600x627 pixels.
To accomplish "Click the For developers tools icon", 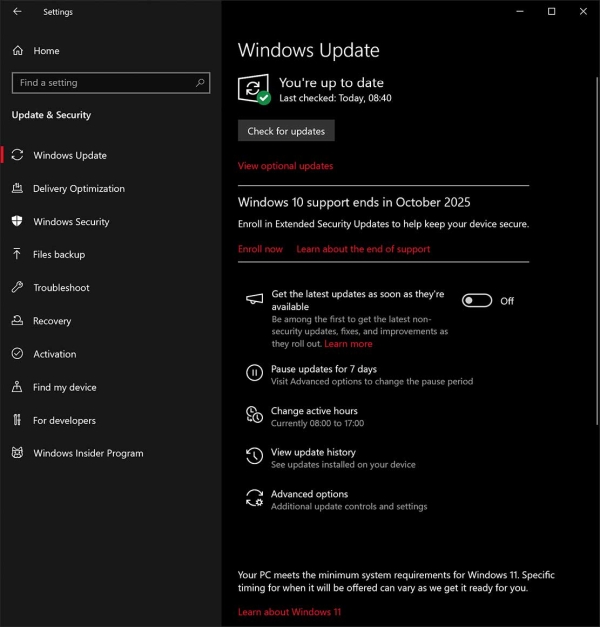I will (x=17, y=420).
